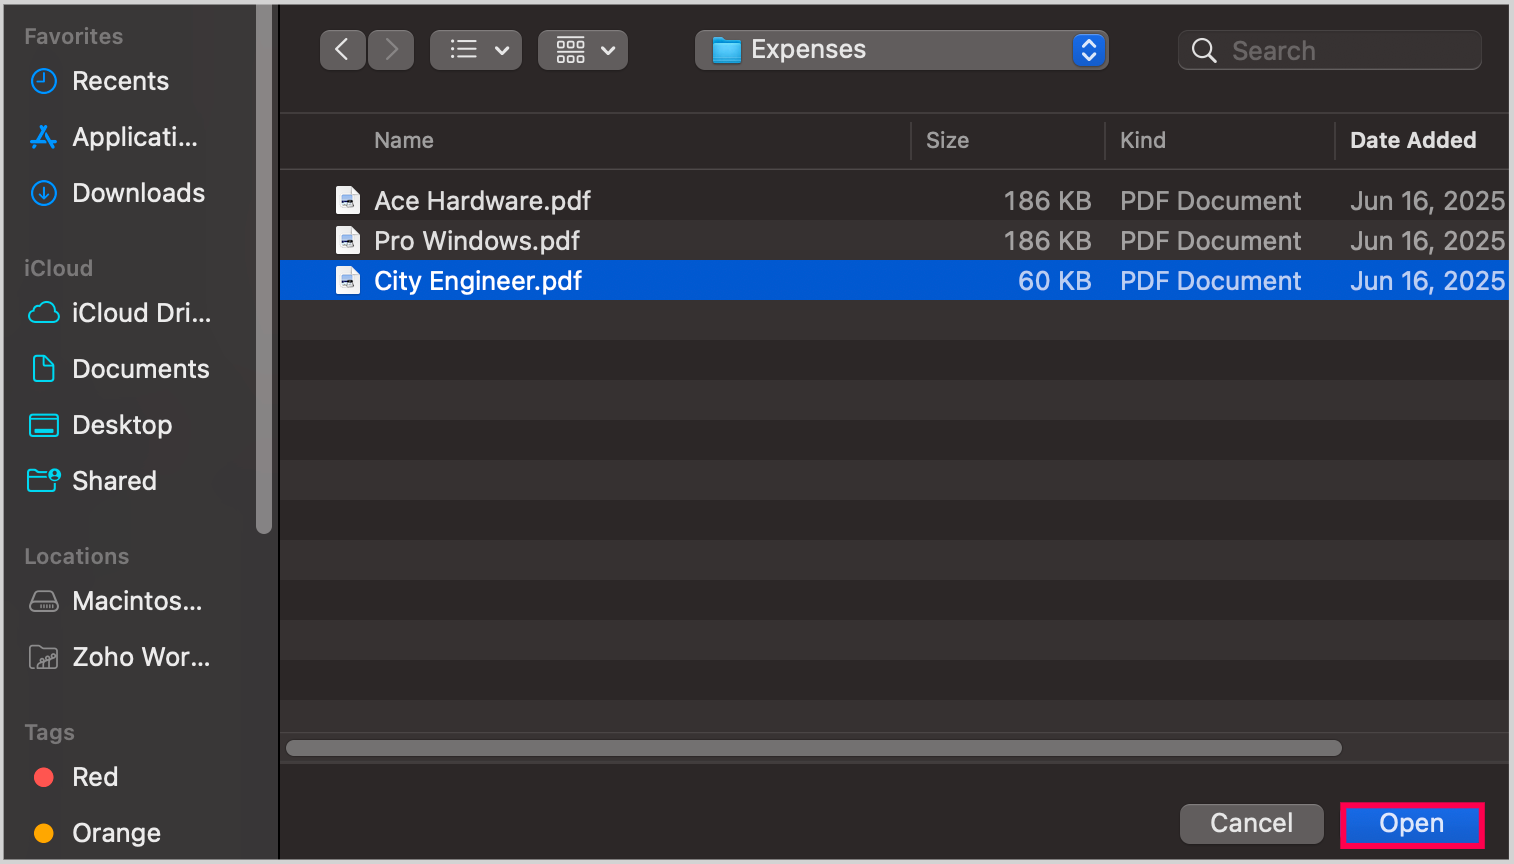Image resolution: width=1514 pixels, height=864 pixels.
Task: Expand the list view options dropdown
Action: (x=476, y=50)
